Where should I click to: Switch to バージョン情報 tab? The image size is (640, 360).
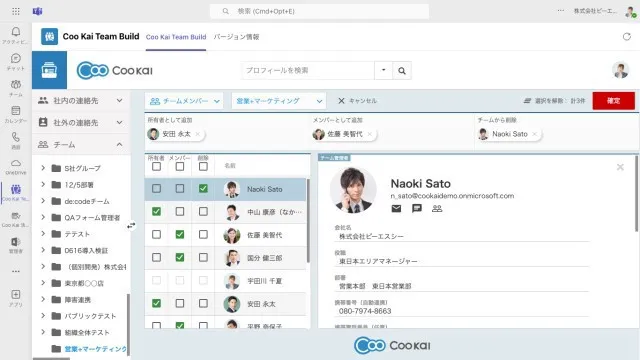coord(236,37)
